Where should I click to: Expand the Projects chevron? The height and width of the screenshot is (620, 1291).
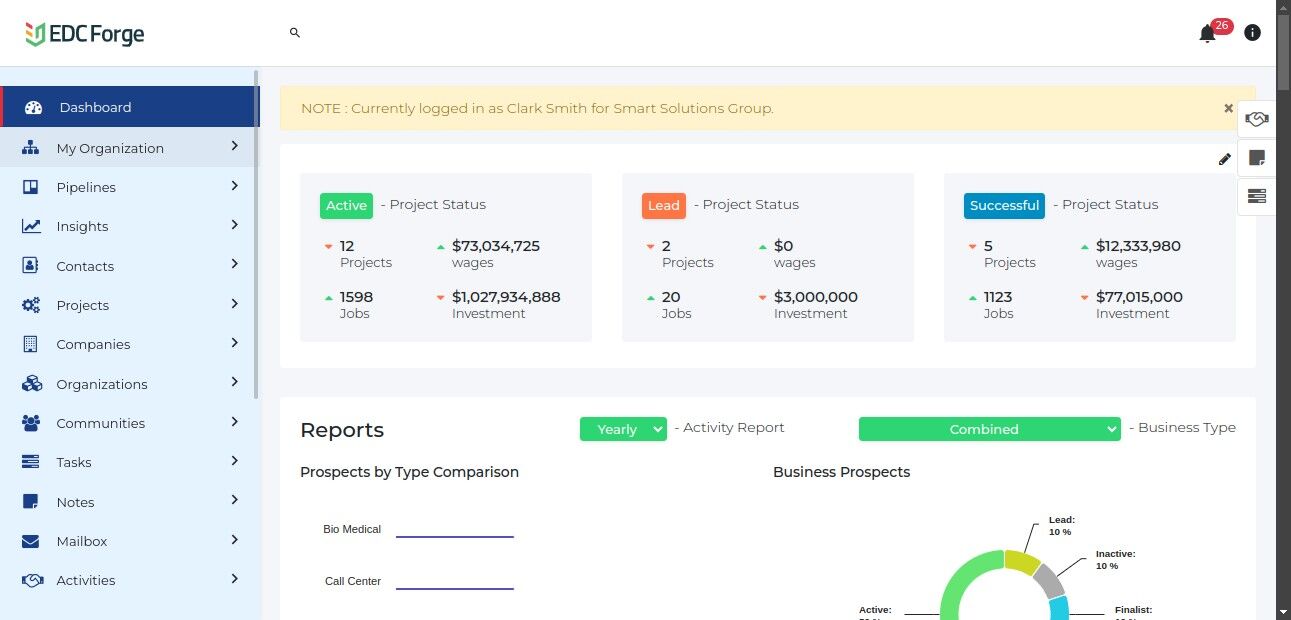(x=235, y=304)
